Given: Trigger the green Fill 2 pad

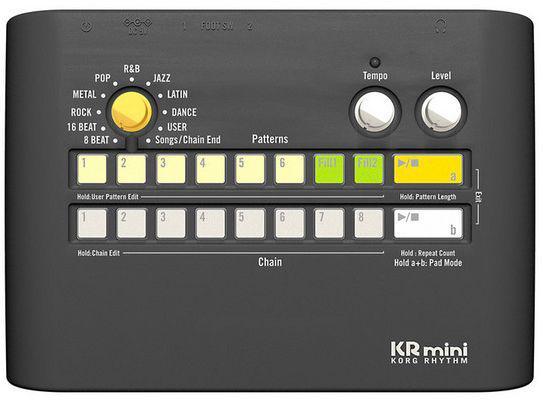Looking at the screenshot, I should click(x=368, y=169).
